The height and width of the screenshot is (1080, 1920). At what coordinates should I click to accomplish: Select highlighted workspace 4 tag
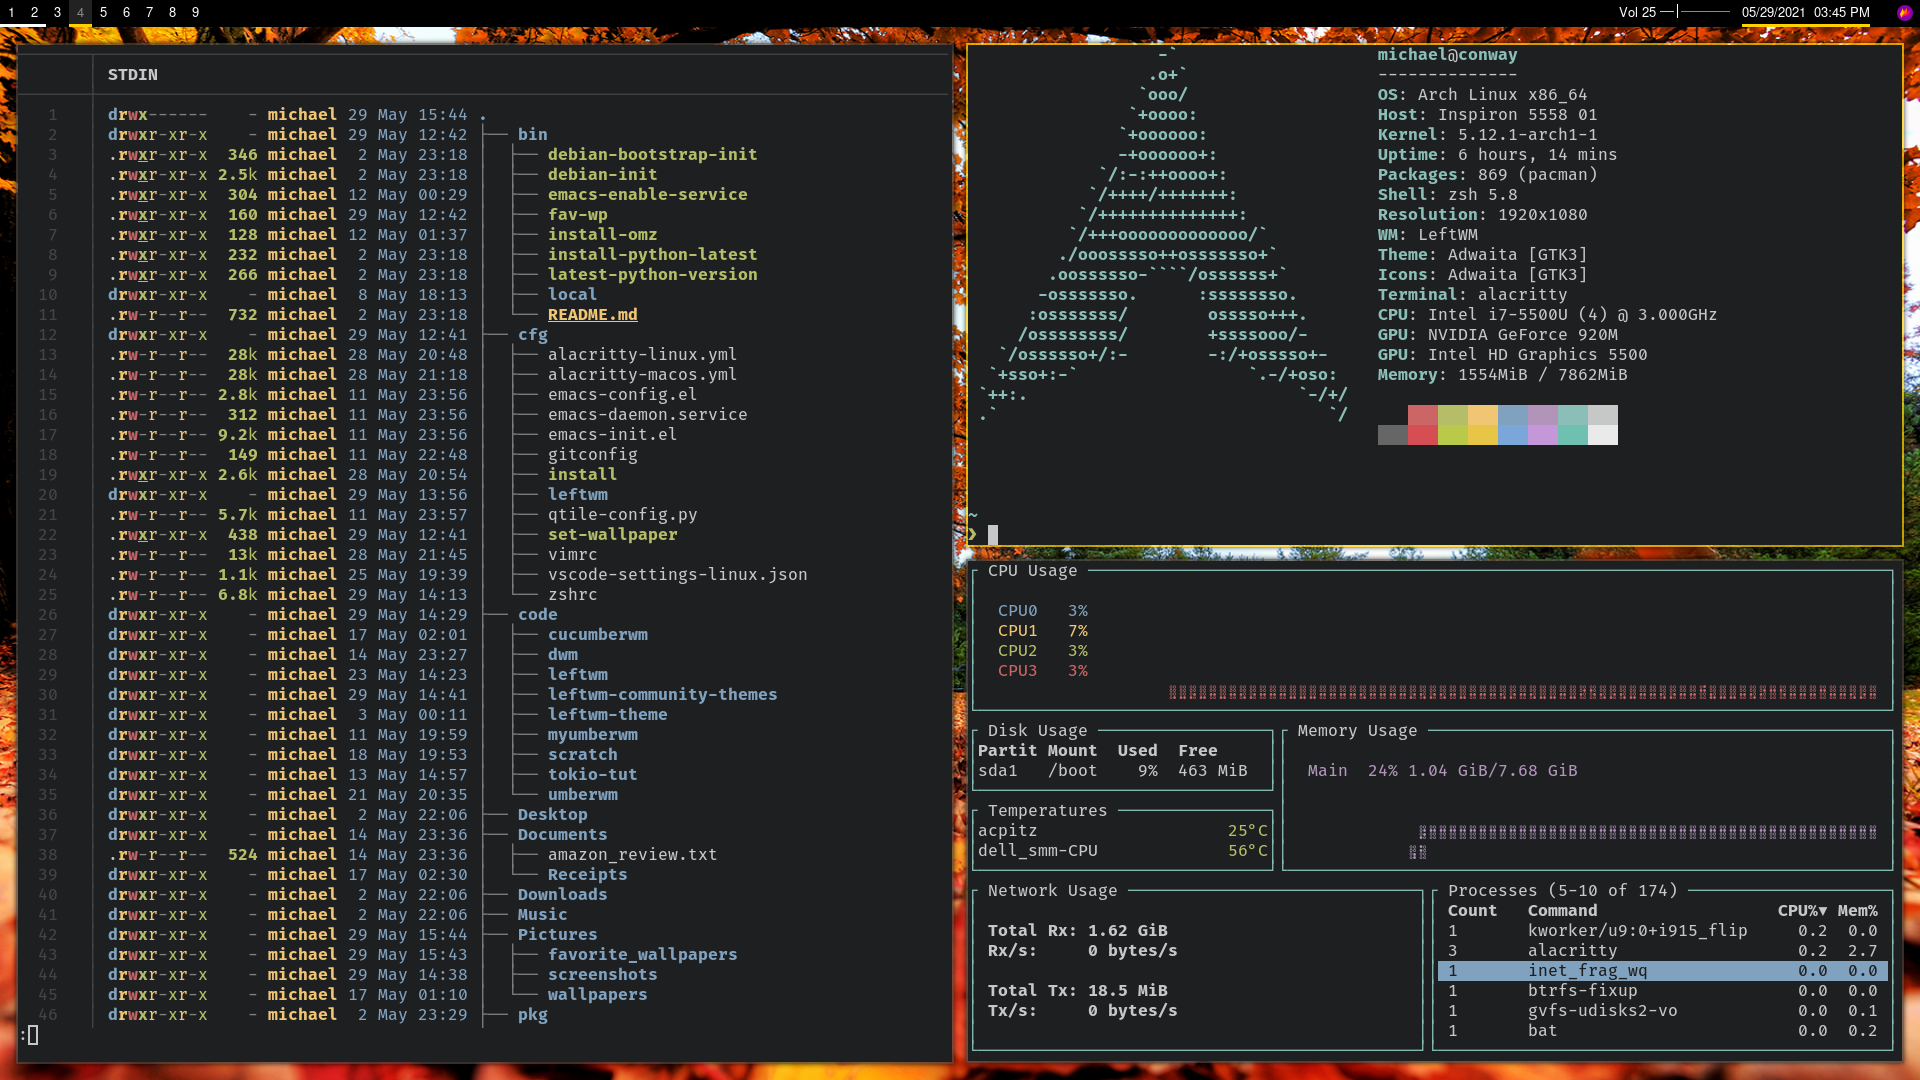(80, 12)
